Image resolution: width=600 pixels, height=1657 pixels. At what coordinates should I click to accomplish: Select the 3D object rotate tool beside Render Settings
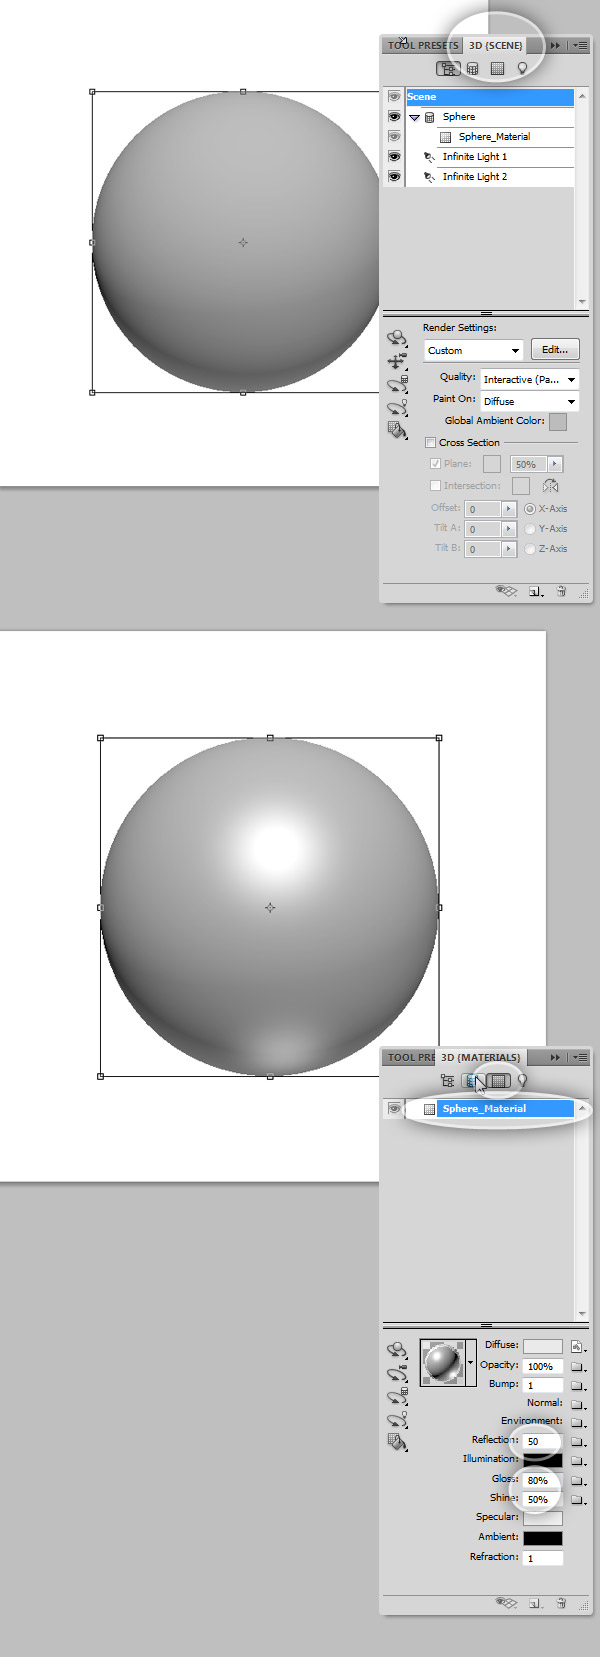pos(397,338)
